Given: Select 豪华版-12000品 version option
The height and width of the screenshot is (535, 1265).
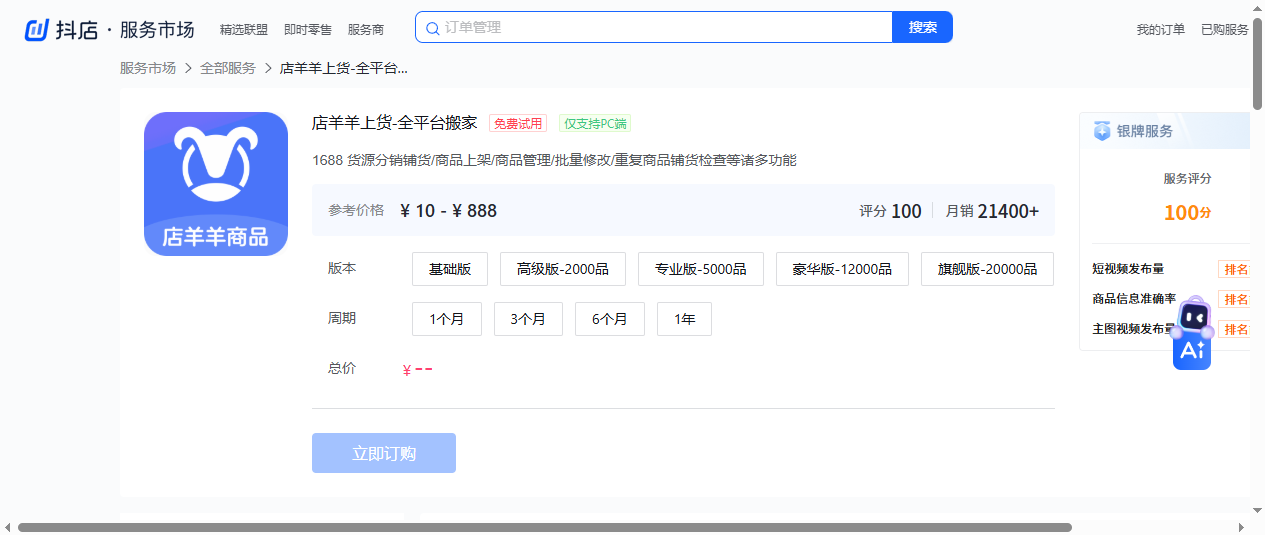Looking at the screenshot, I should (842, 269).
